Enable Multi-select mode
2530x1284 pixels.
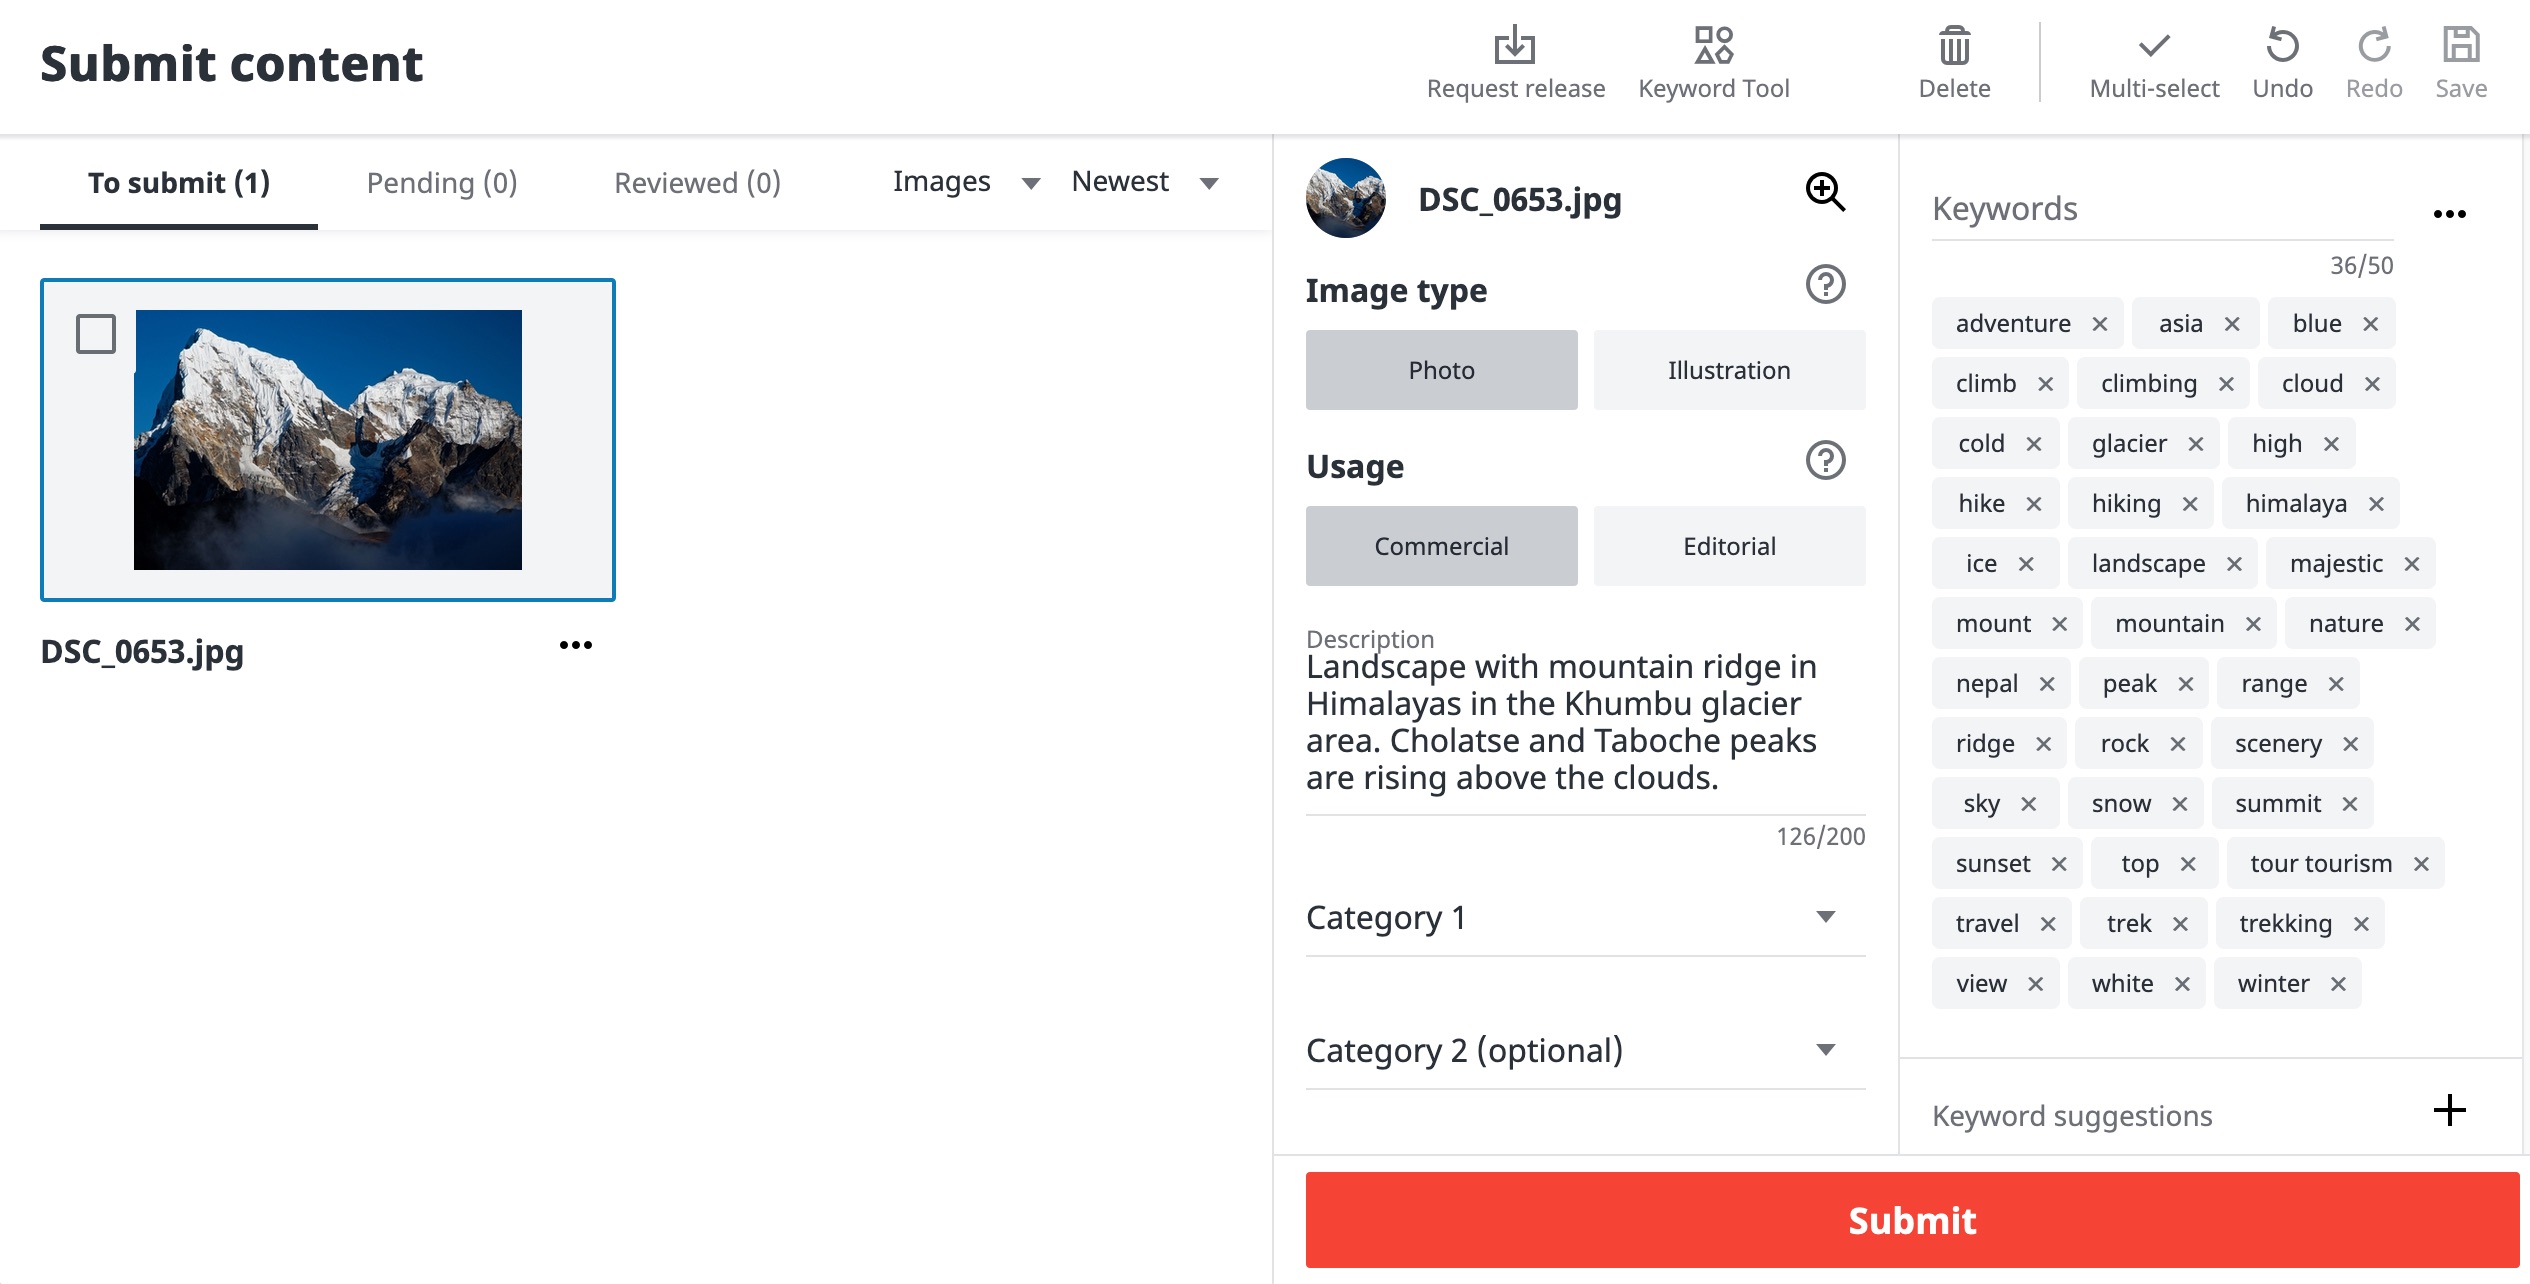pos(2153,45)
